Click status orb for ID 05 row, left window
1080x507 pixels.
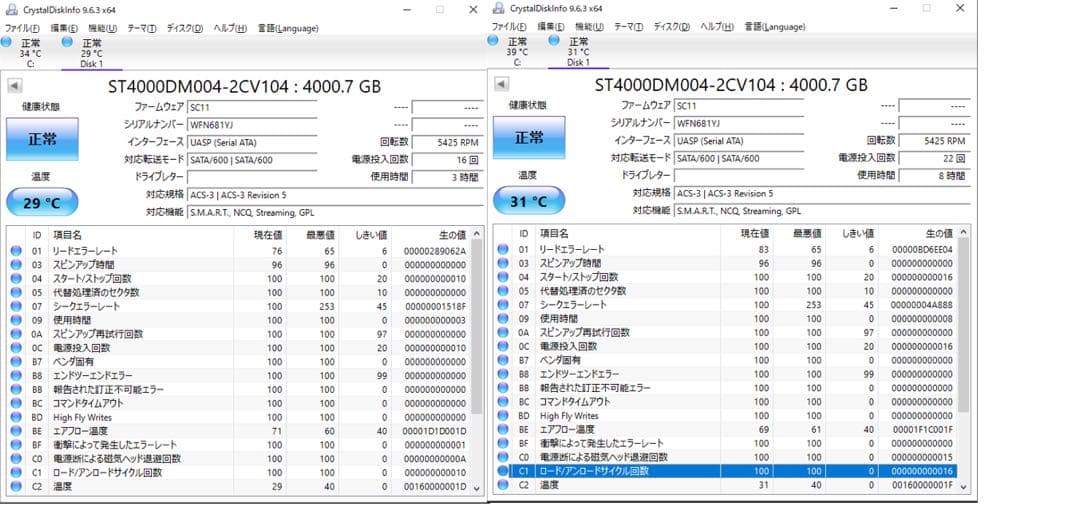coord(16,292)
